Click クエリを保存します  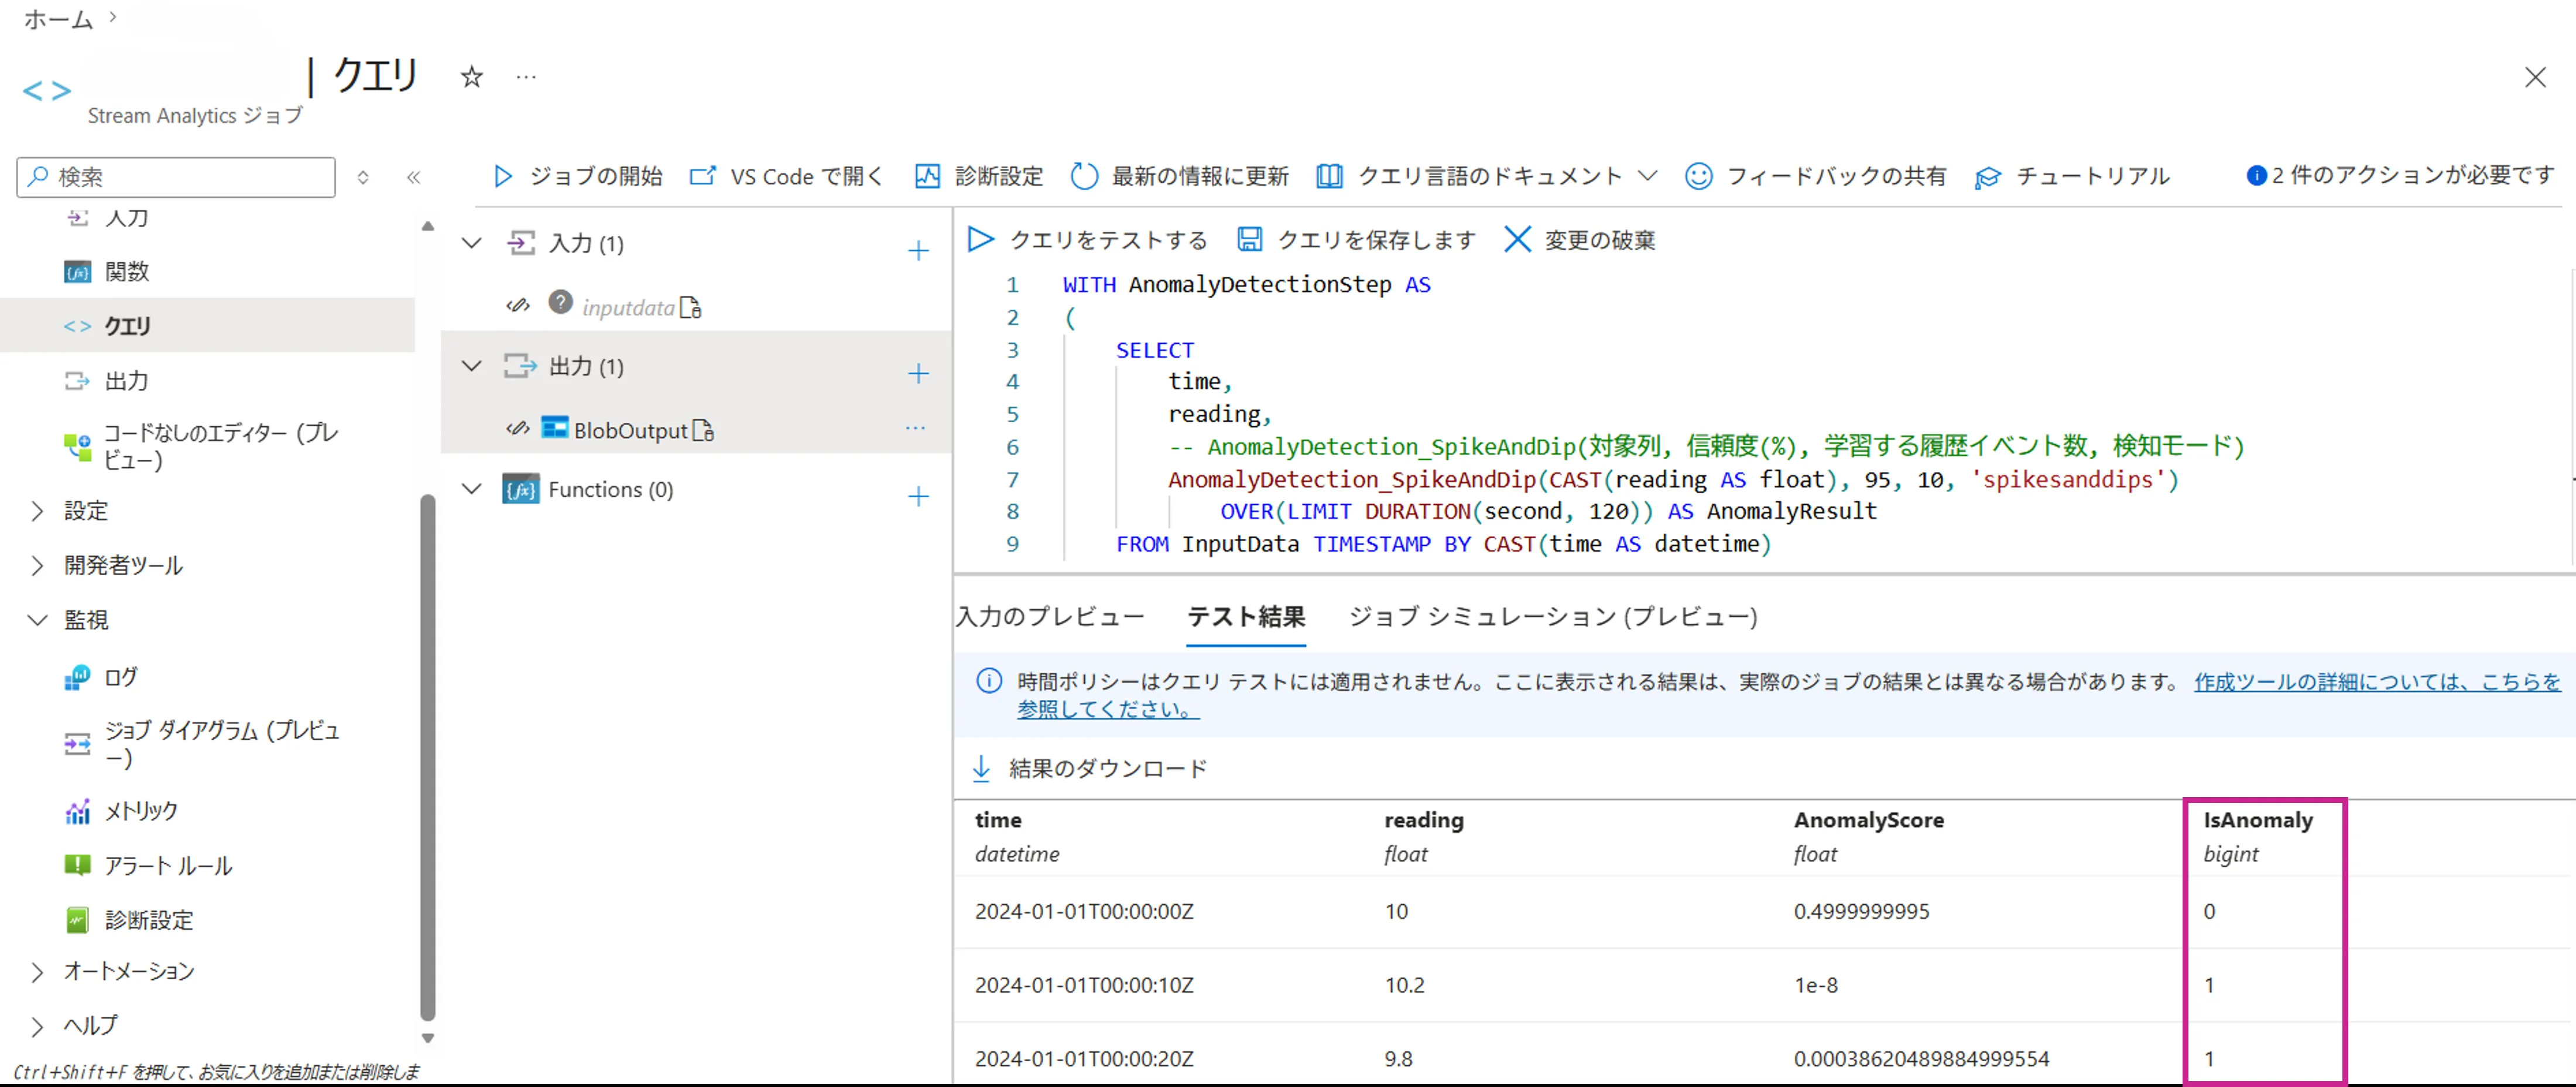click(1357, 240)
